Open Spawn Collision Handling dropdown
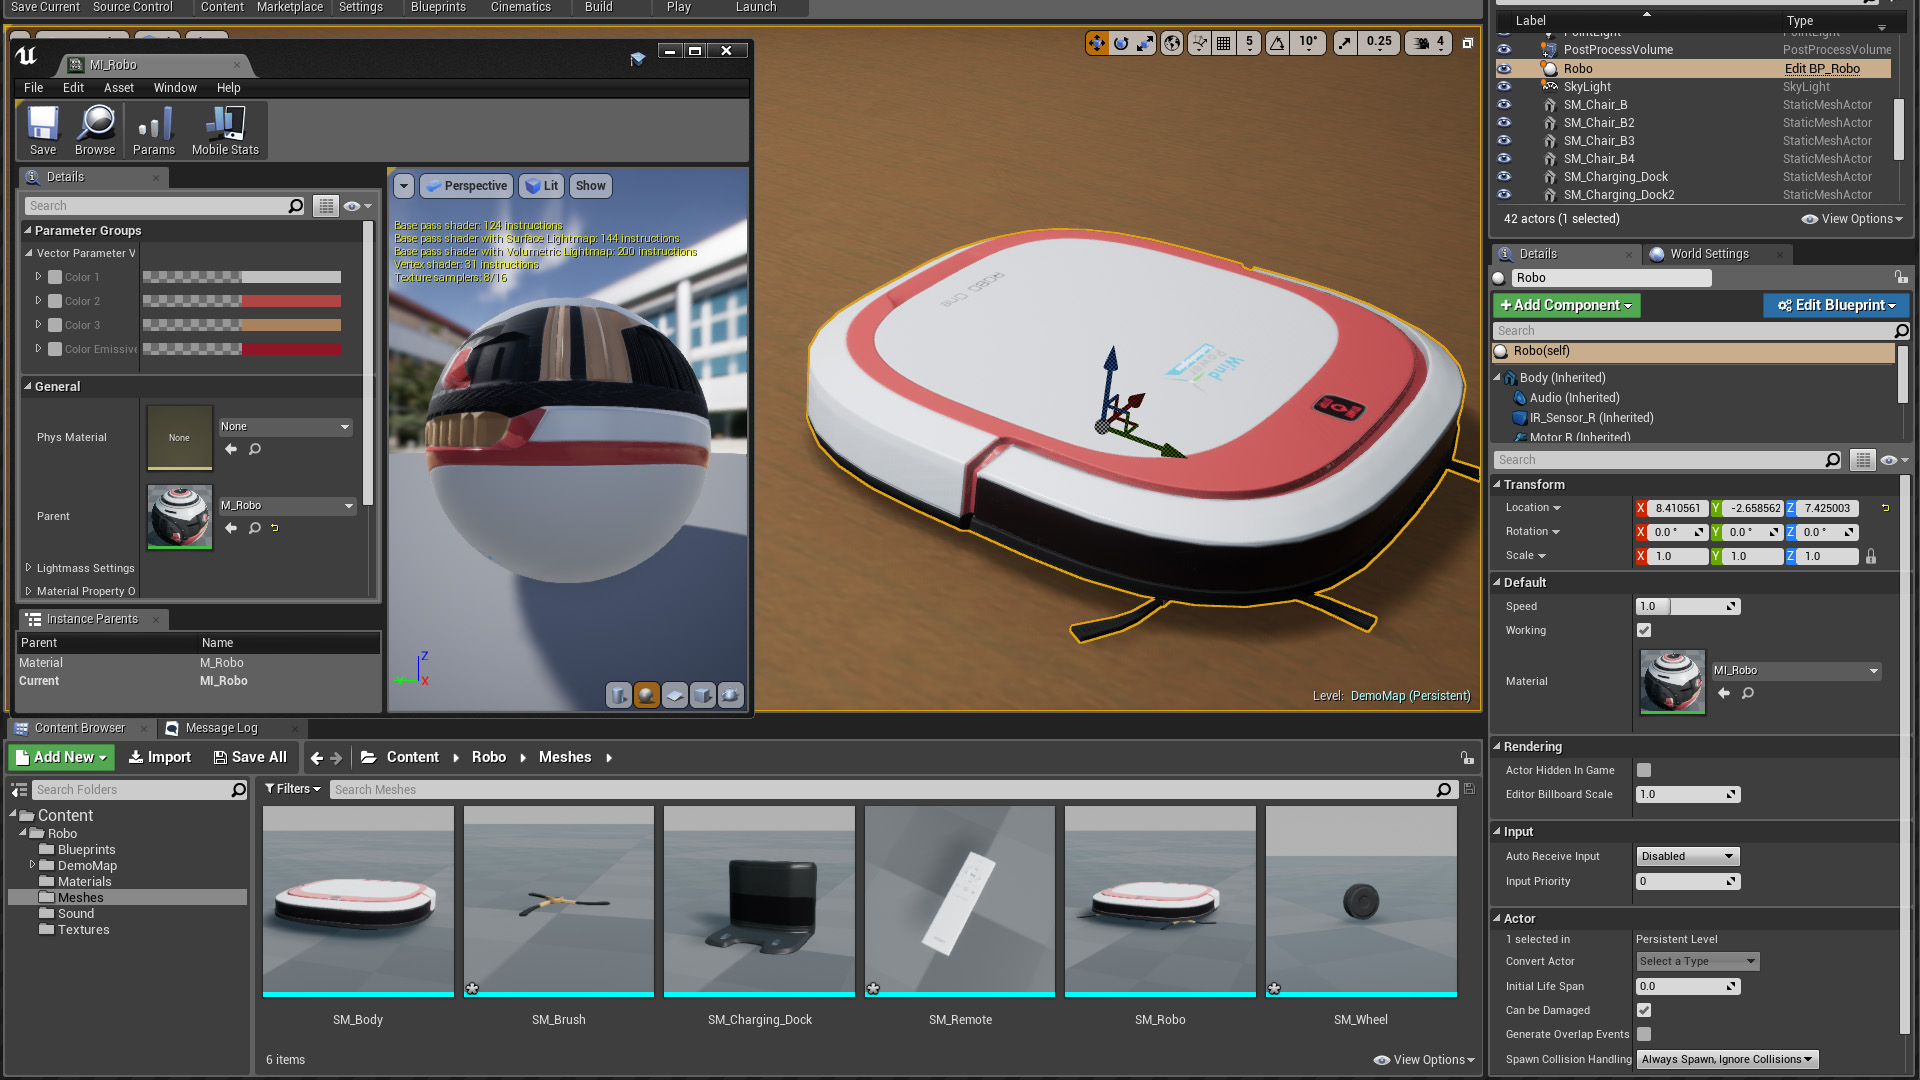The image size is (1920, 1080). click(1727, 1059)
